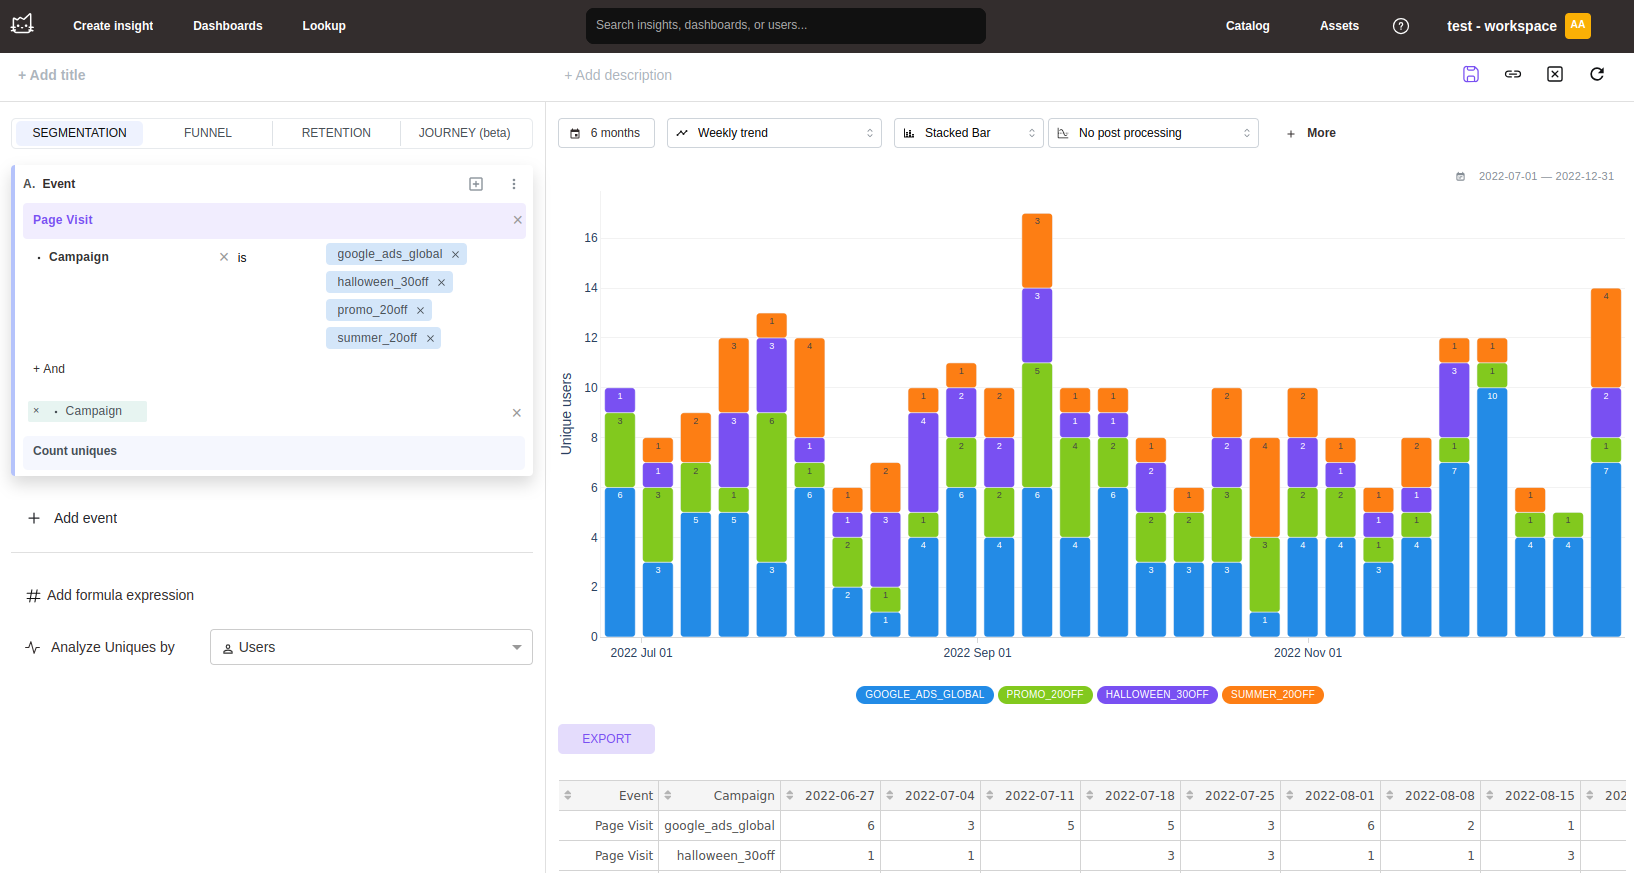The width and height of the screenshot is (1634, 873).
Task: Click the clear insight X-box icon
Action: [x=1554, y=74]
